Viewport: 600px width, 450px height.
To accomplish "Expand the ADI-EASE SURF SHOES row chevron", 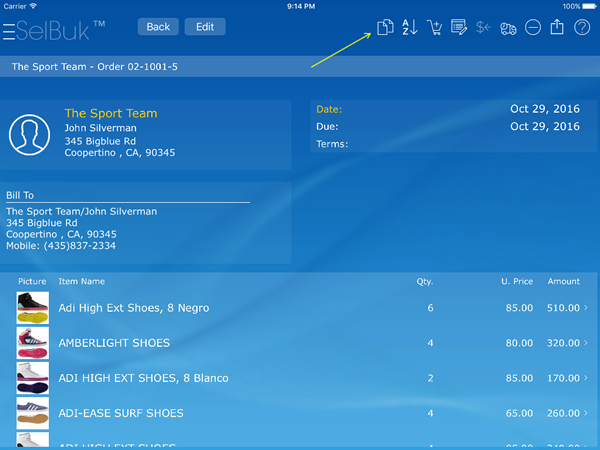I will 586,413.
